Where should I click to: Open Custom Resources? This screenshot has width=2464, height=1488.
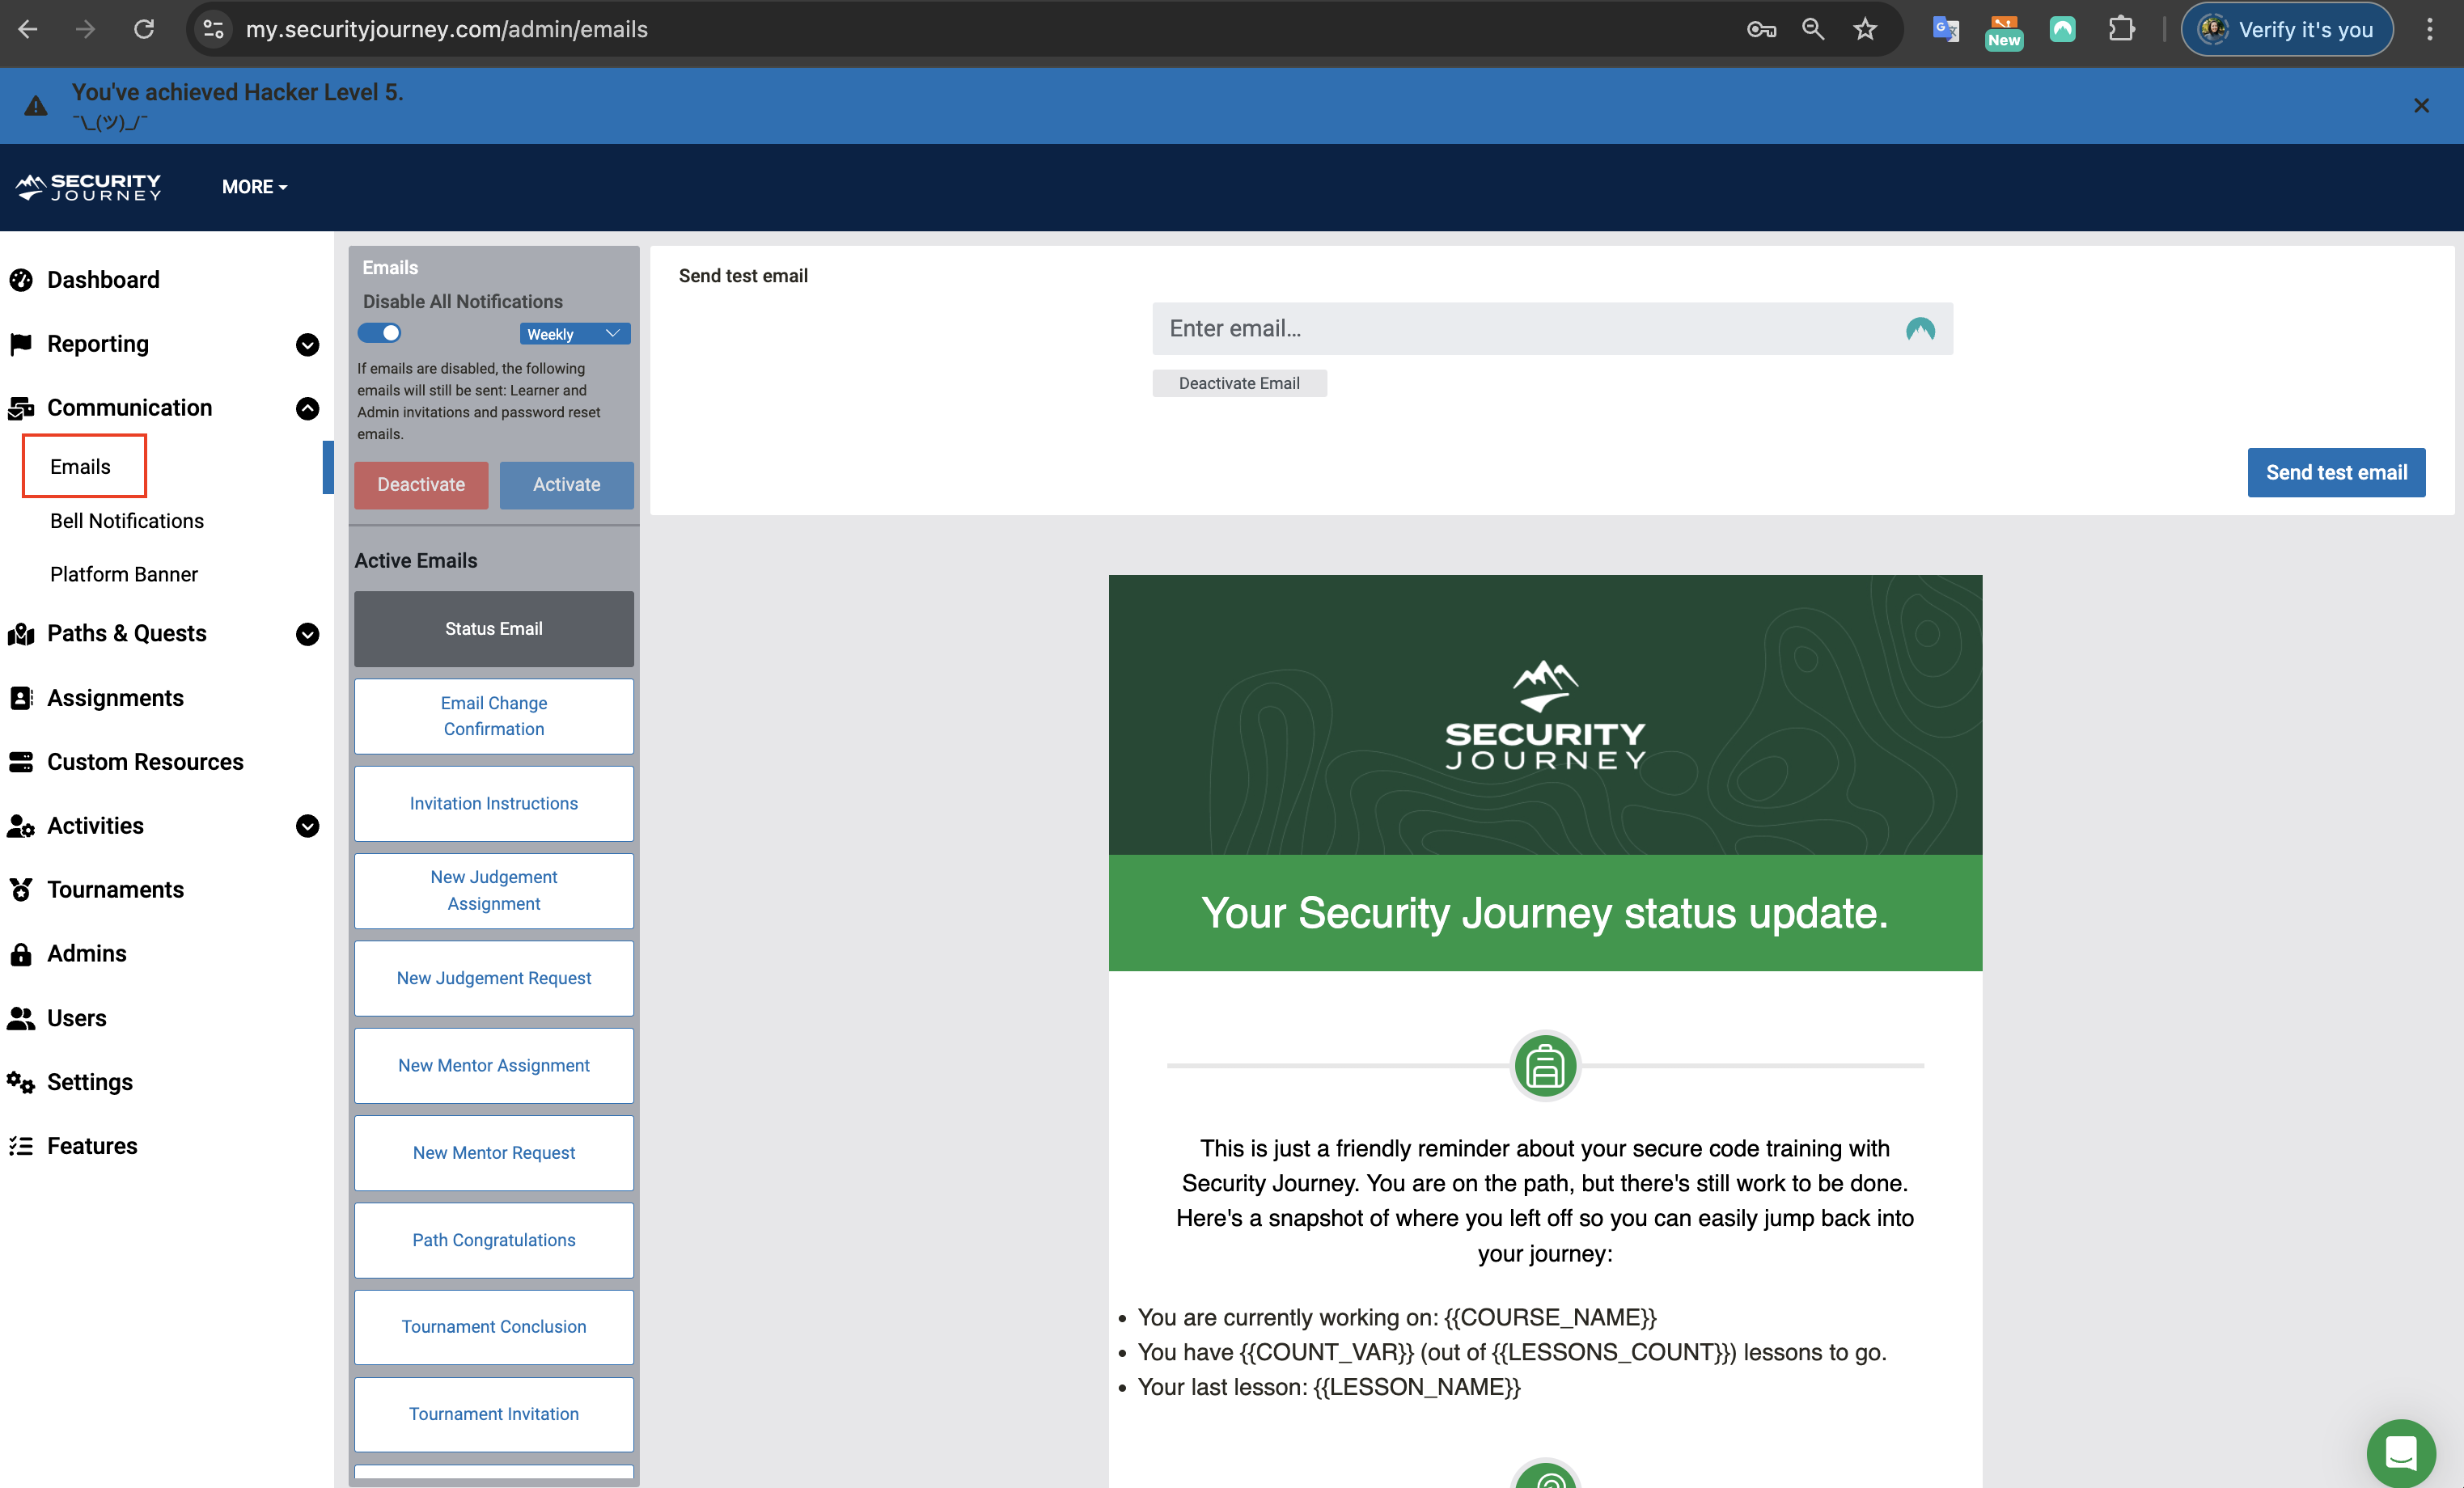coord(146,761)
